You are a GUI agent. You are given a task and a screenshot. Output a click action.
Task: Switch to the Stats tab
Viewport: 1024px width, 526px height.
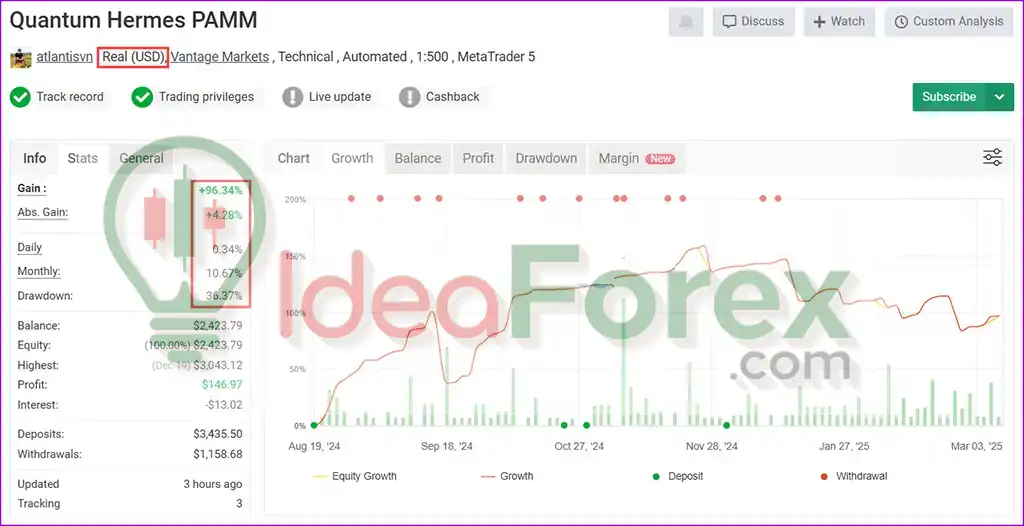[83, 158]
